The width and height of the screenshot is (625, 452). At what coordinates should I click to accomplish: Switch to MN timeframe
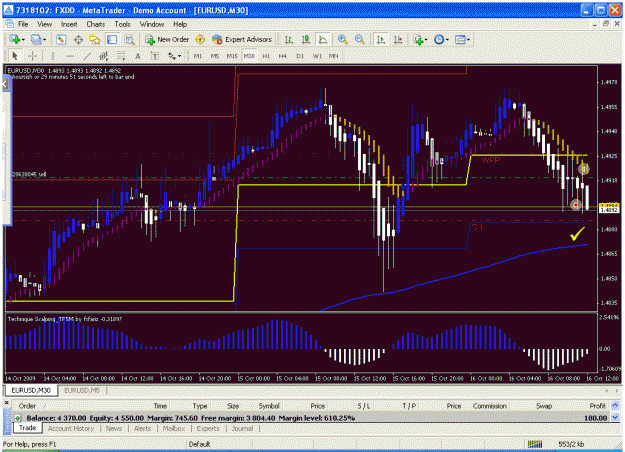tap(334, 56)
